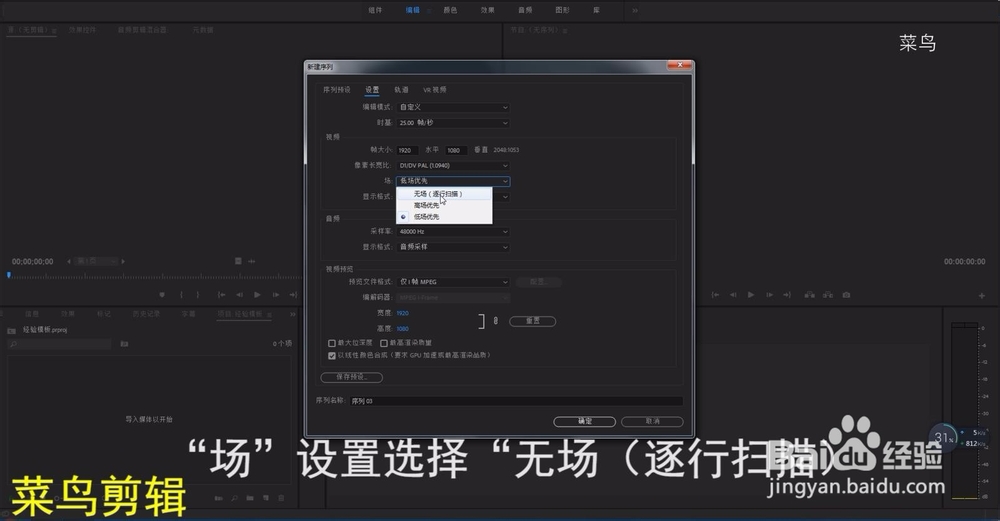Open the 标记 panel tab
The width and height of the screenshot is (1000, 521).
point(103,314)
